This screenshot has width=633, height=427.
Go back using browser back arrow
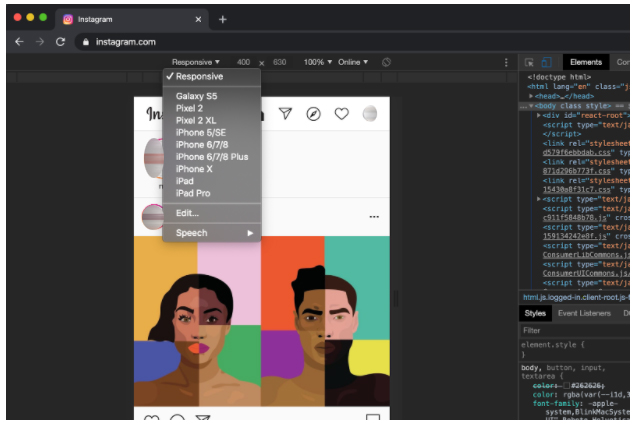pos(19,42)
